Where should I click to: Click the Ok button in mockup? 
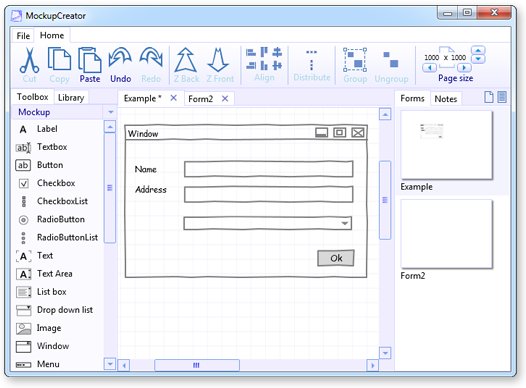(x=335, y=258)
